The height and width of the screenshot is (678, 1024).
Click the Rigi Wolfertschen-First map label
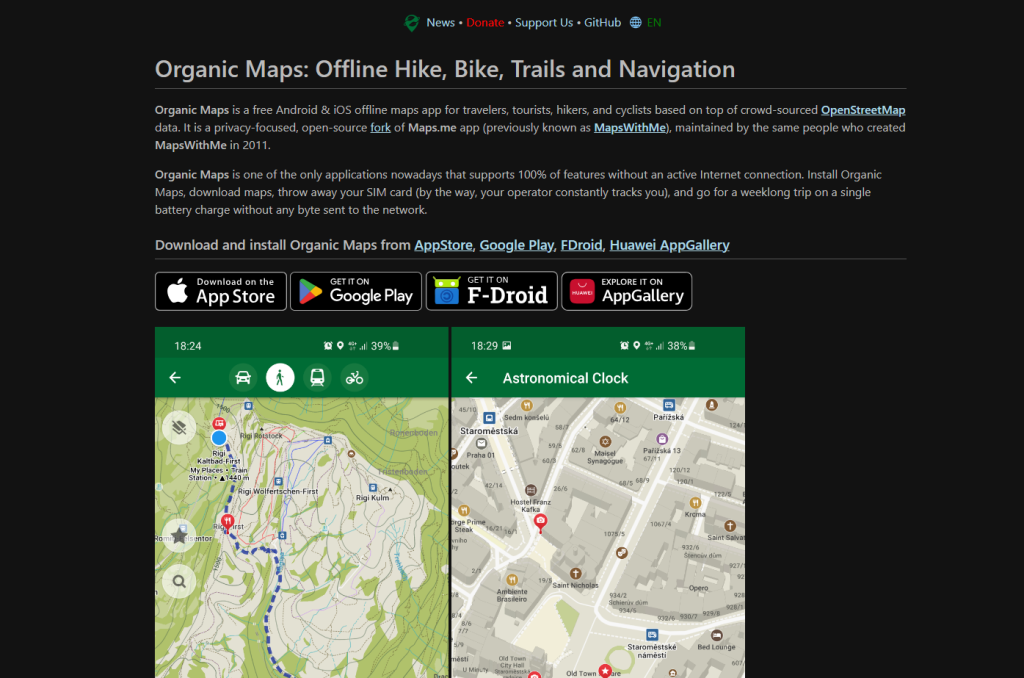(x=278, y=491)
